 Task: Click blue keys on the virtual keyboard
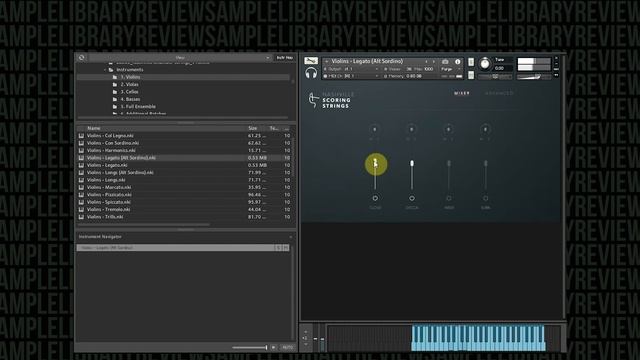(478, 338)
